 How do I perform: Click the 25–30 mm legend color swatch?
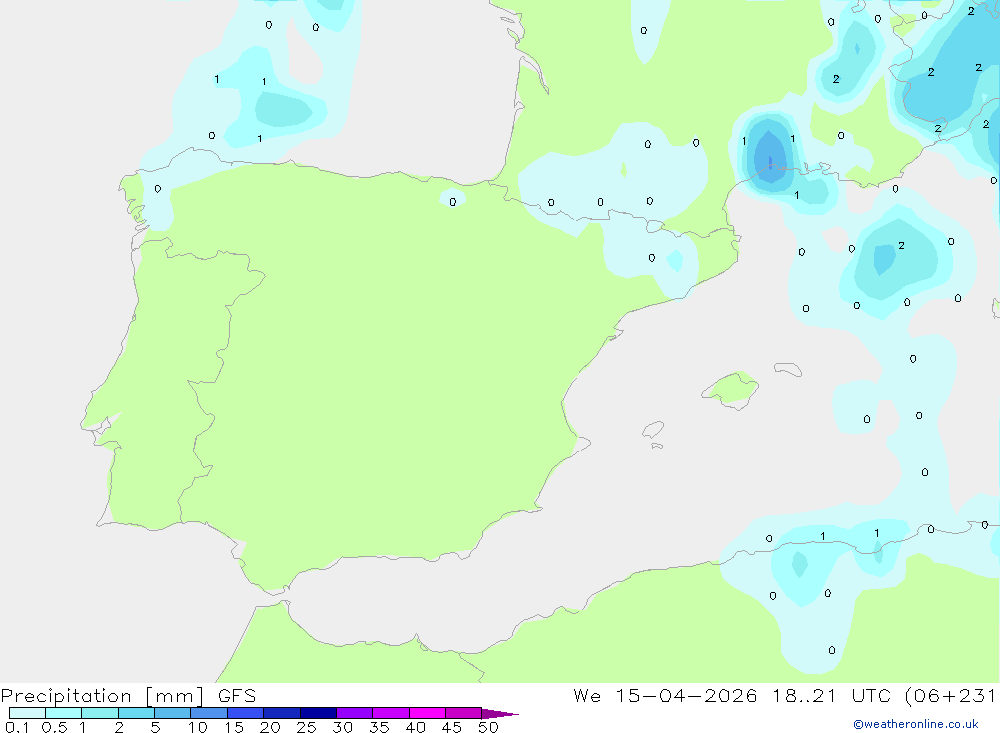point(318,713)
